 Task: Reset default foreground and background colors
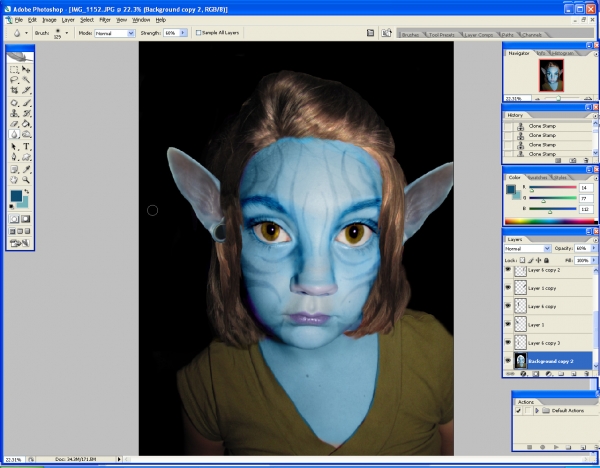tap(12, 207)
